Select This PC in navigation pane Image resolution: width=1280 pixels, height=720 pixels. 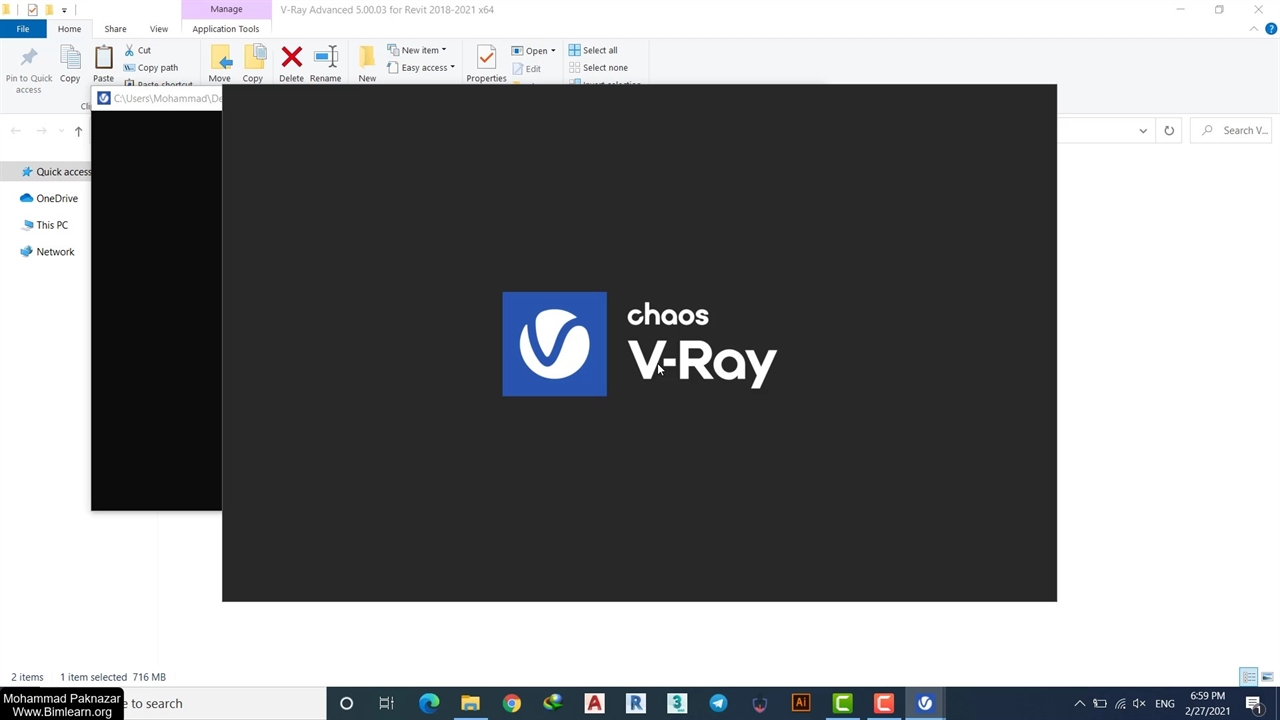[x=52, y=225]
